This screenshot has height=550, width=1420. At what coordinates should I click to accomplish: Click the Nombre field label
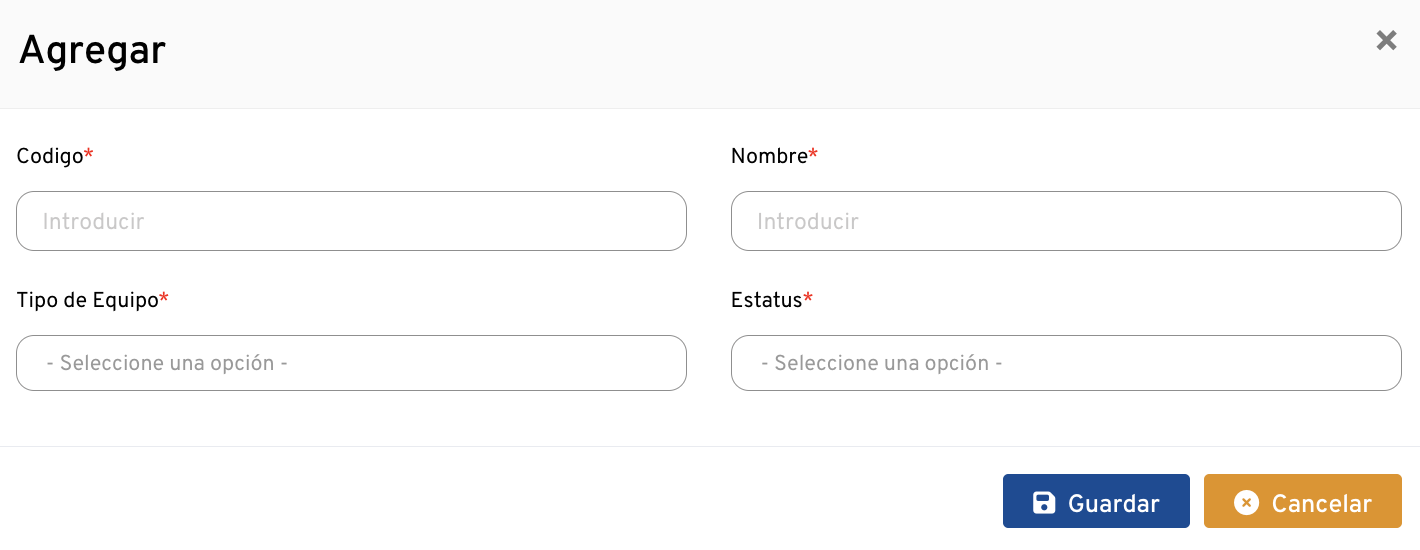769,156
